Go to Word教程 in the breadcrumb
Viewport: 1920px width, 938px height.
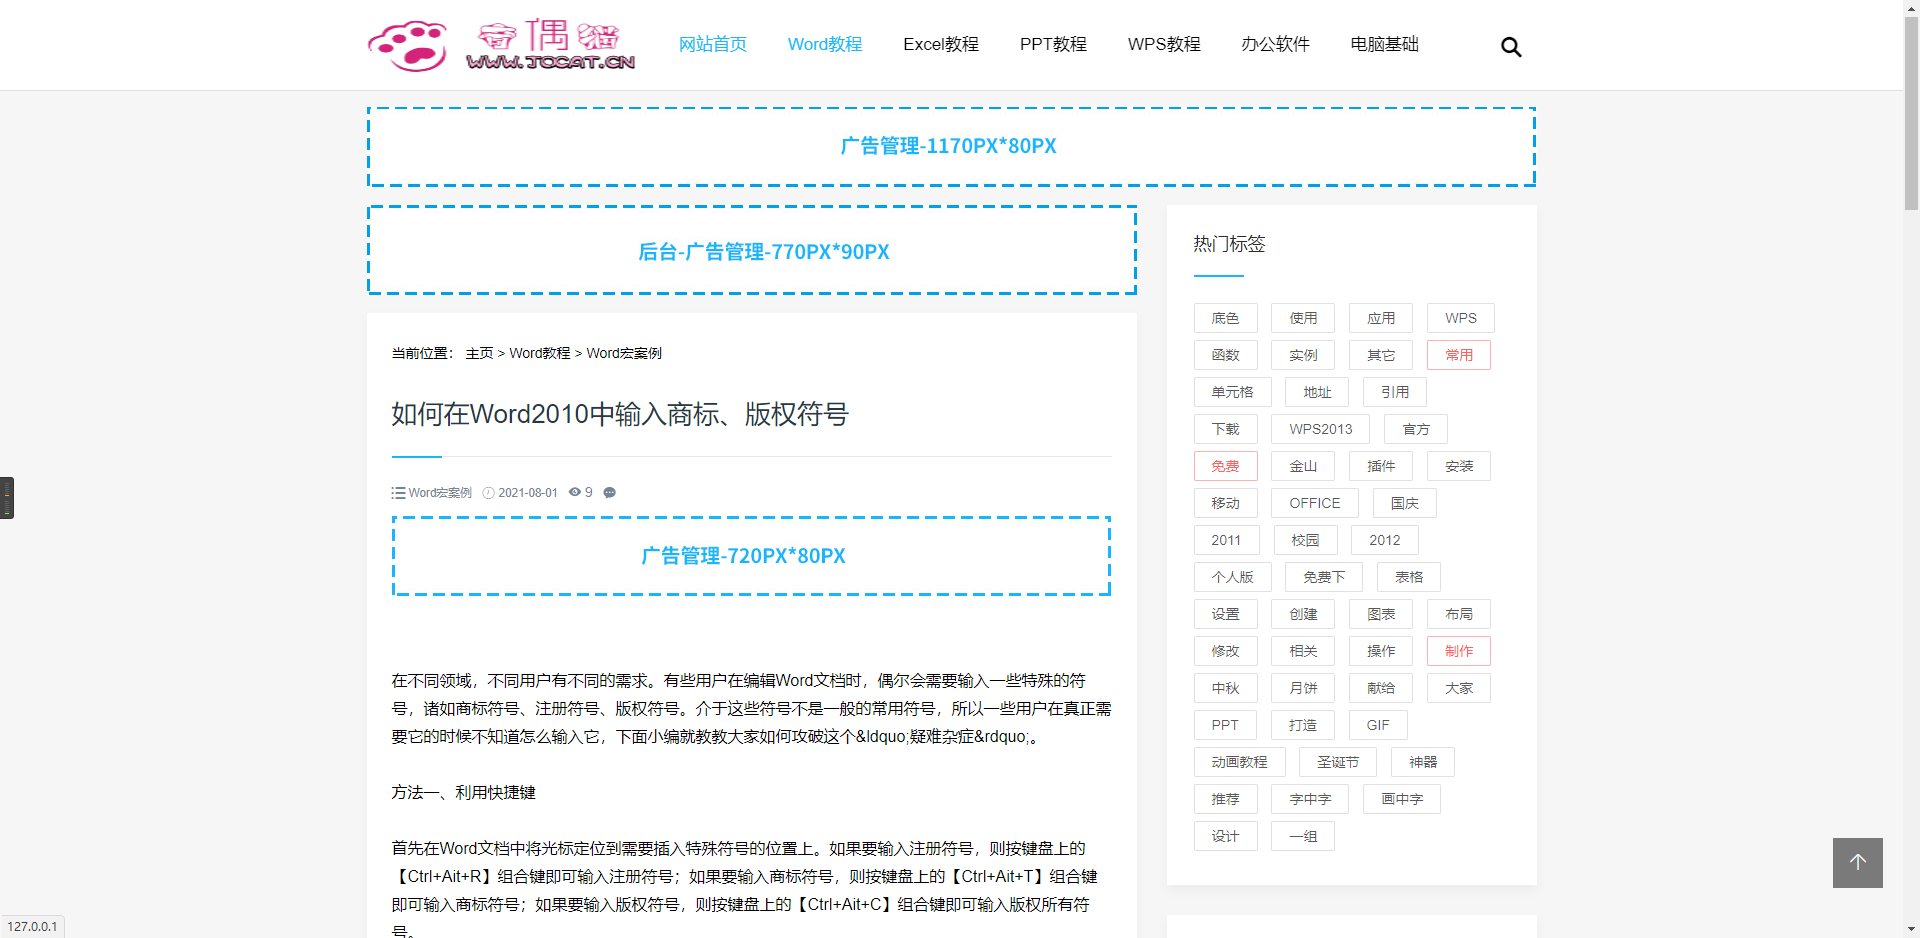pos(540,353)
